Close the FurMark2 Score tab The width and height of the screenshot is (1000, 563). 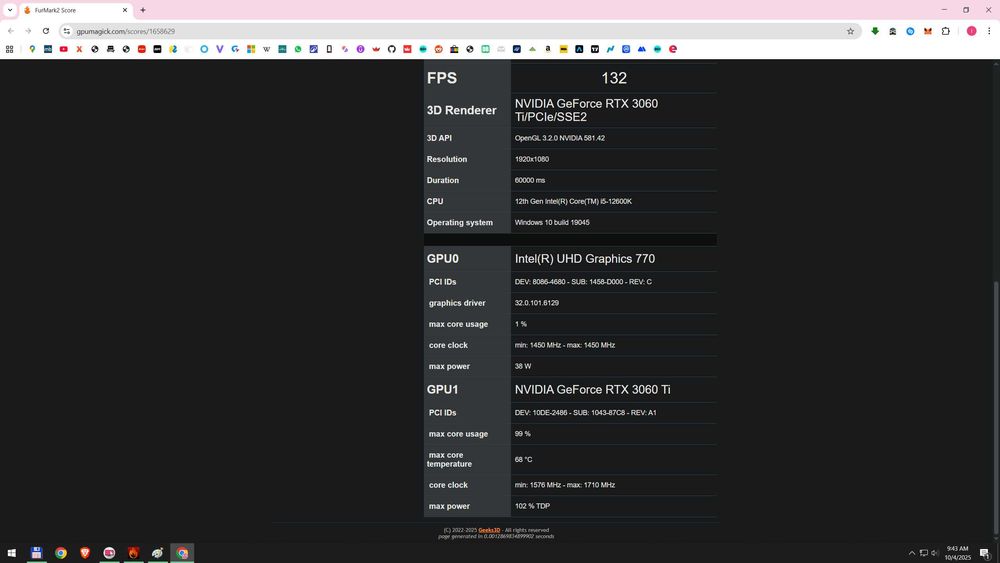coord(125,10)
